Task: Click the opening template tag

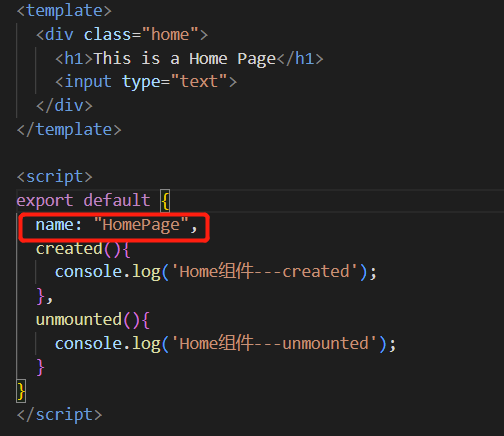Action: point(64,11)
